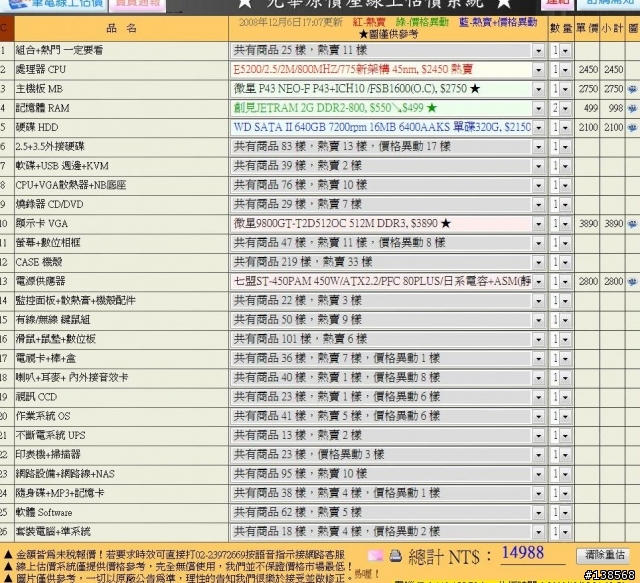Open the 處理器 CPU product dropdown showing E5200

tap(387, 69)
